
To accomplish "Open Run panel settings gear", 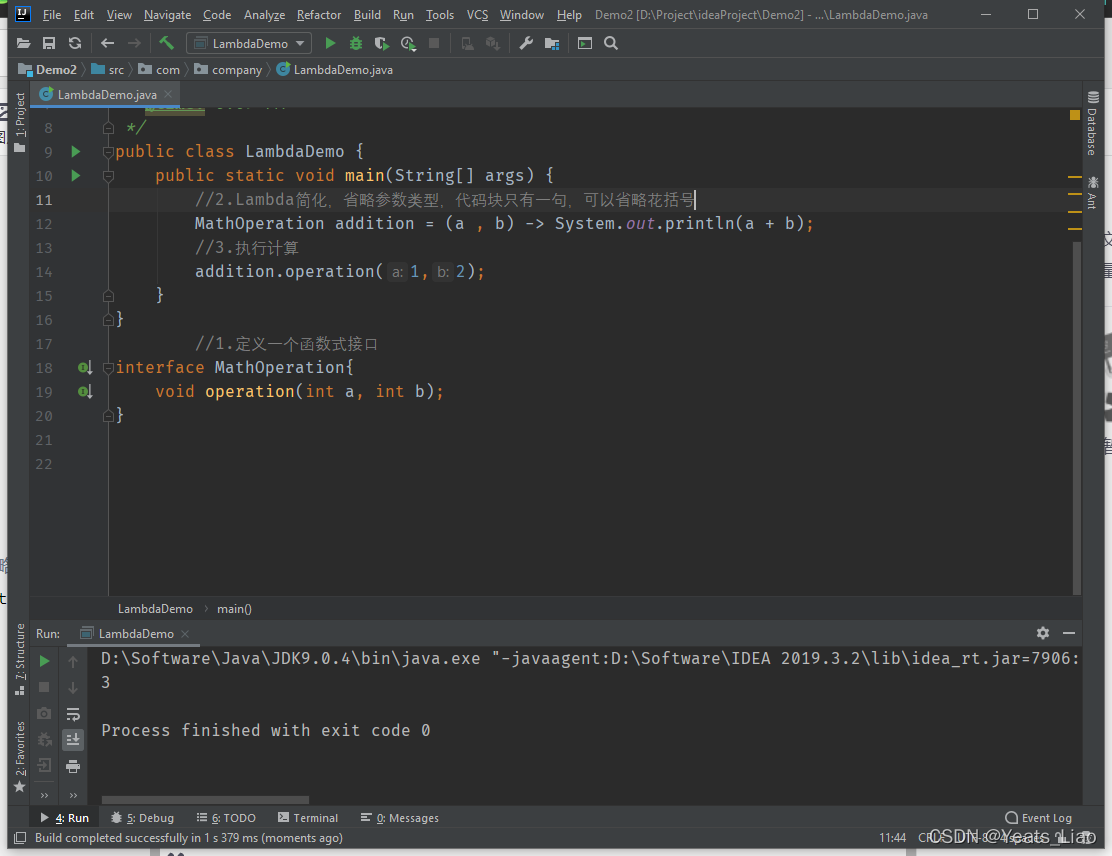I will point(1042,633).
